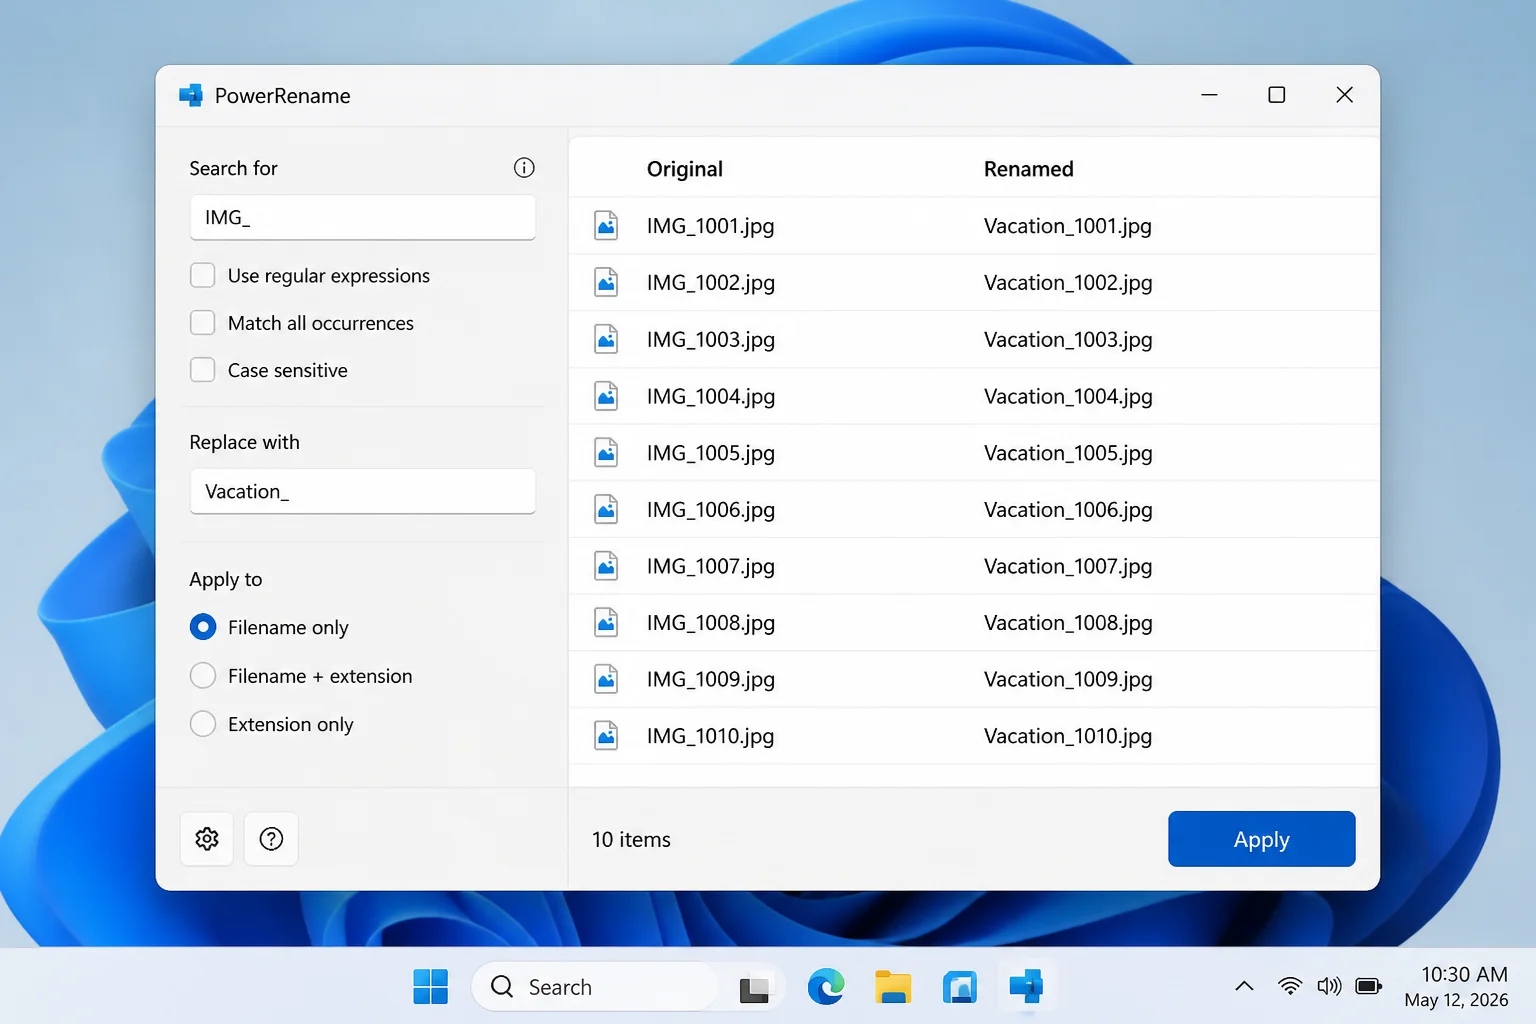The width and height of the screenshot is (1536, 1024).
Task: Select the Filename only radio option
Action: pos(202,627)
